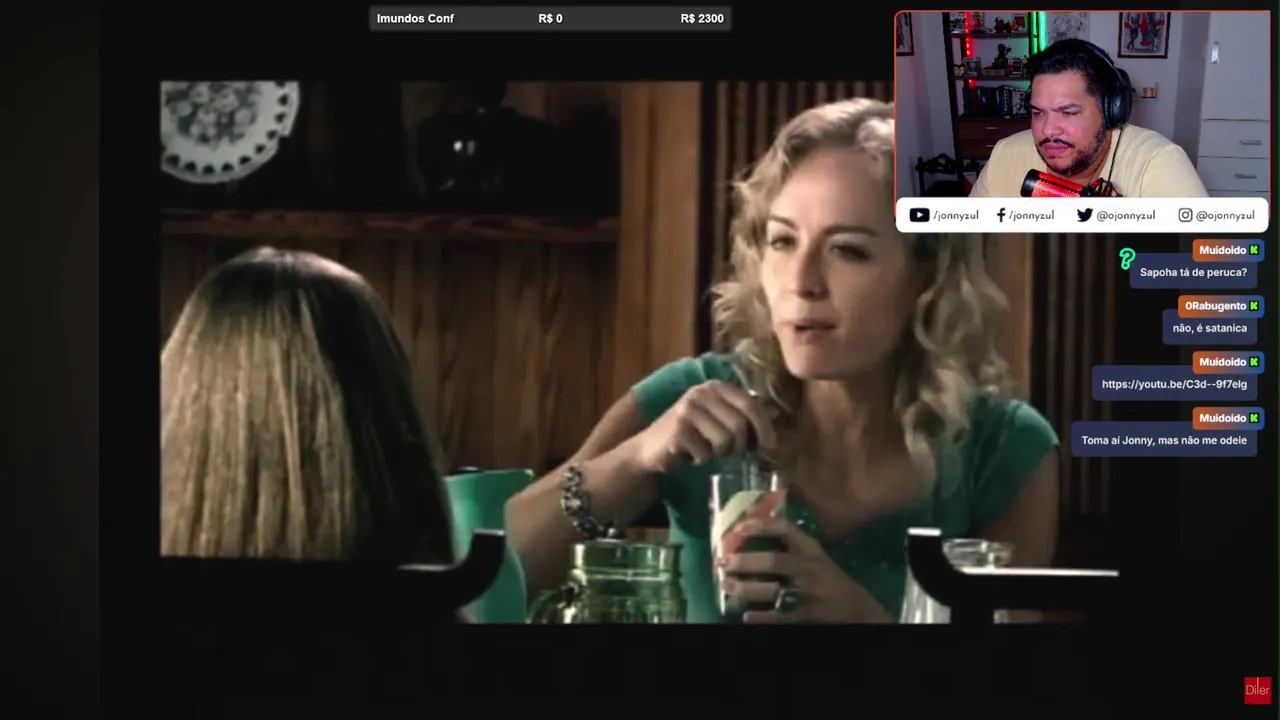Click message 'Toma aí Jonny, mas não me odeie'

click(1164, 440)
